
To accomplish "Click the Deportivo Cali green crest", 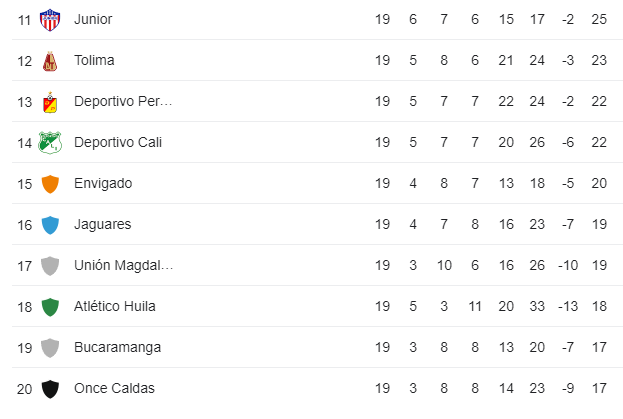I will (x=50, y=143).
